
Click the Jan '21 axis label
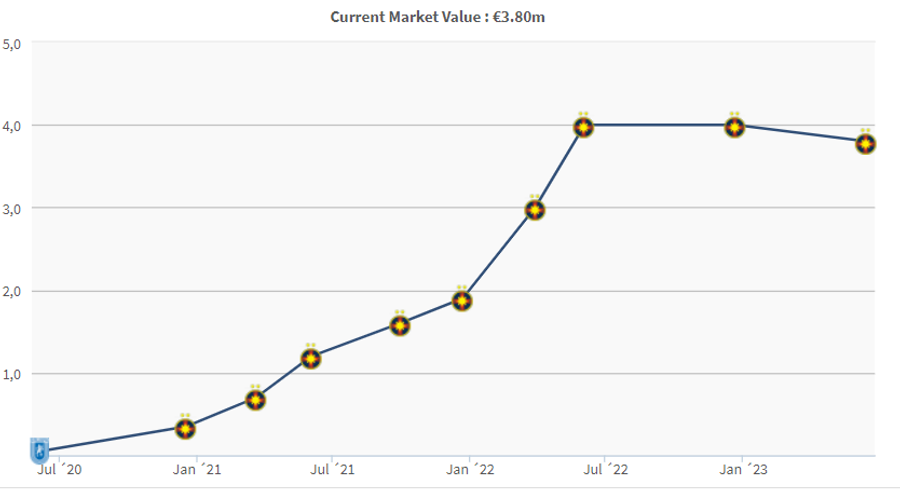click(x=197, y=470)
